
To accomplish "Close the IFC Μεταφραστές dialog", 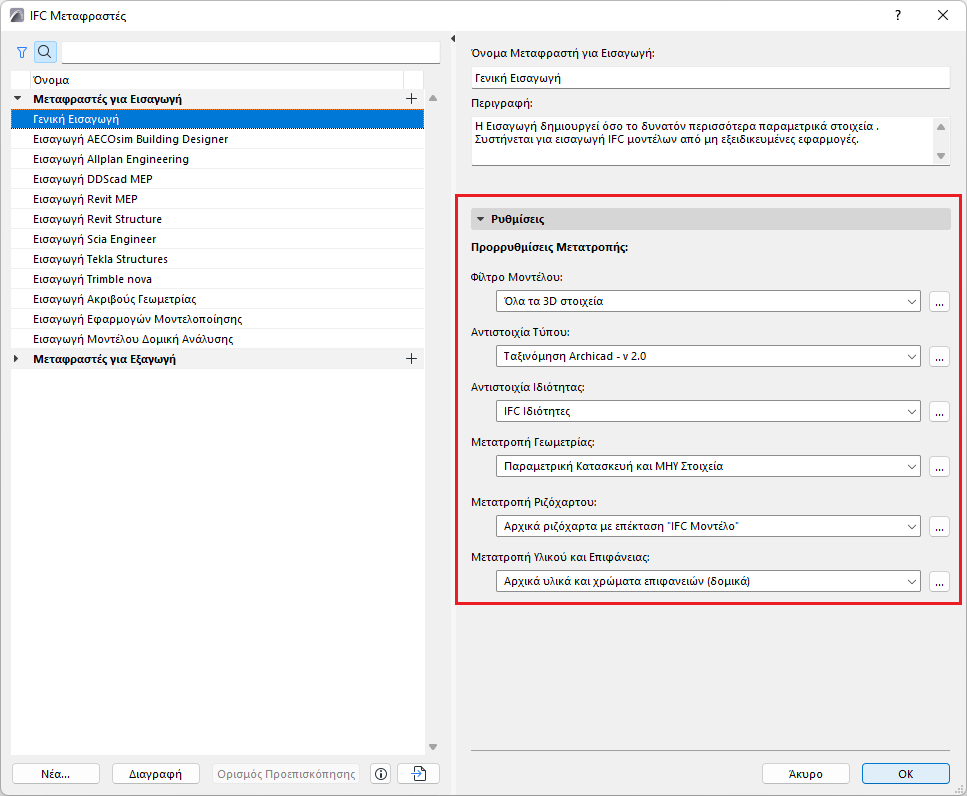I will [x=943, y=15].
